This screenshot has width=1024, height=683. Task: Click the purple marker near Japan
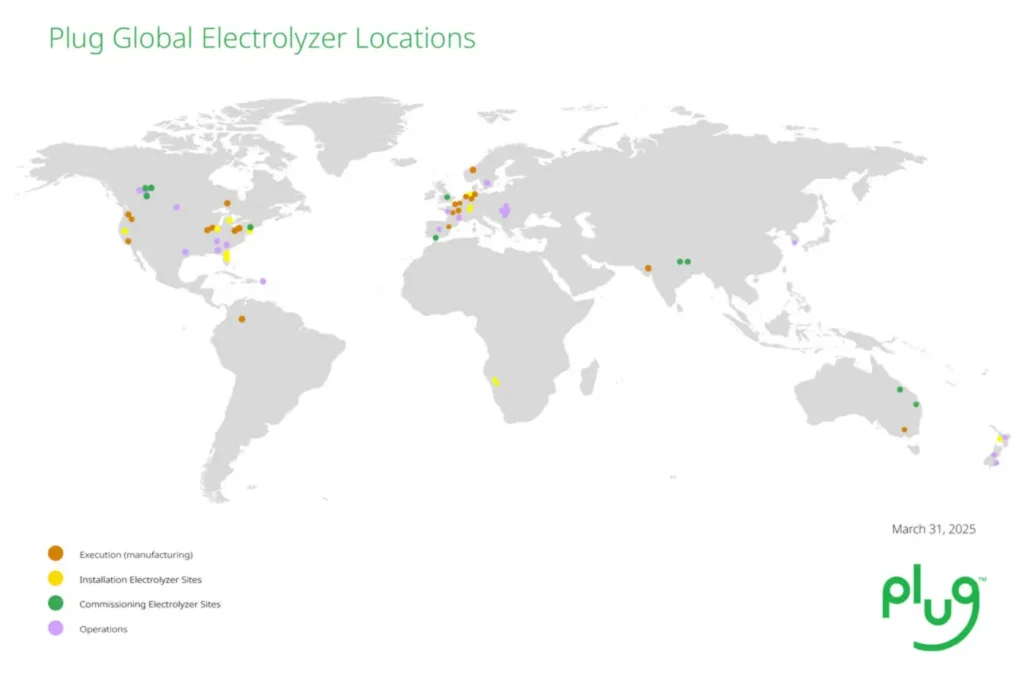tap(795, 242)
